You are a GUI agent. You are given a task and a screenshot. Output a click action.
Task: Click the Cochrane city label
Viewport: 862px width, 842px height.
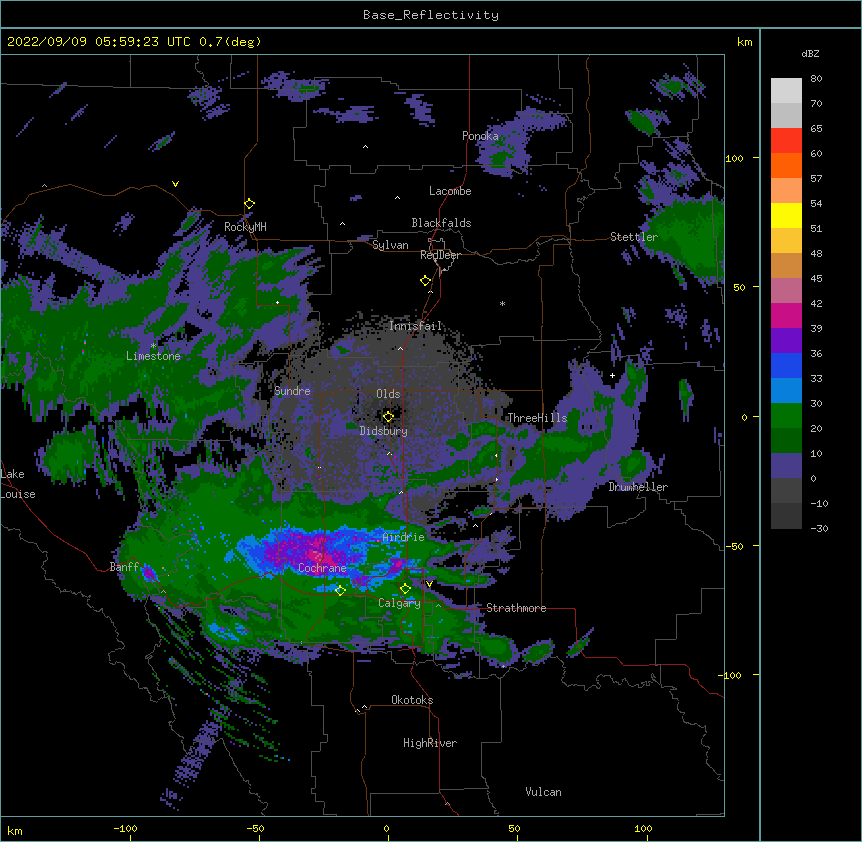click(322, 568)
